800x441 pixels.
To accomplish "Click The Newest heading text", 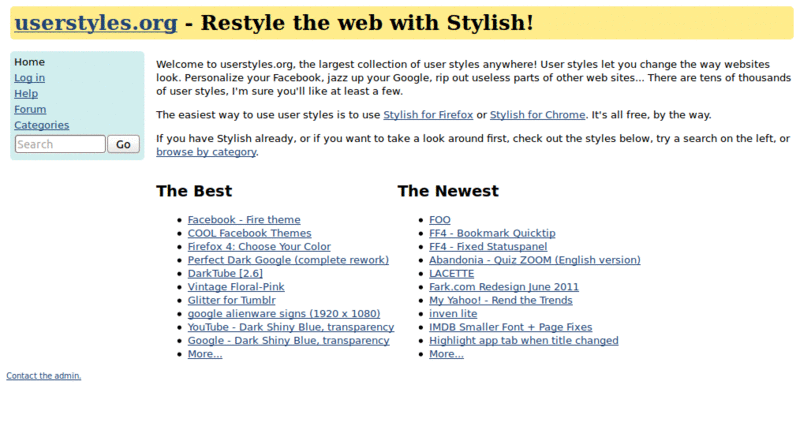I will [448, 191].
